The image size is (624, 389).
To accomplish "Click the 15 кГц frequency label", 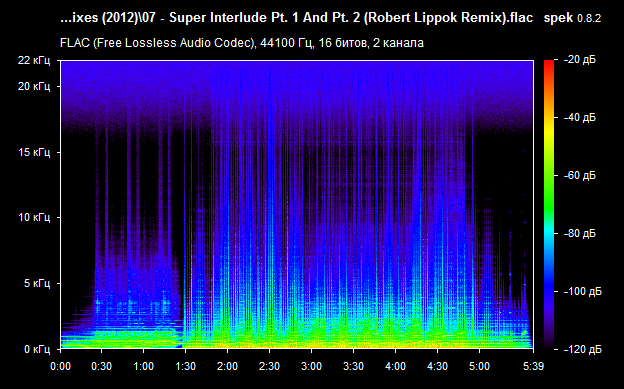I will point(34,152).
